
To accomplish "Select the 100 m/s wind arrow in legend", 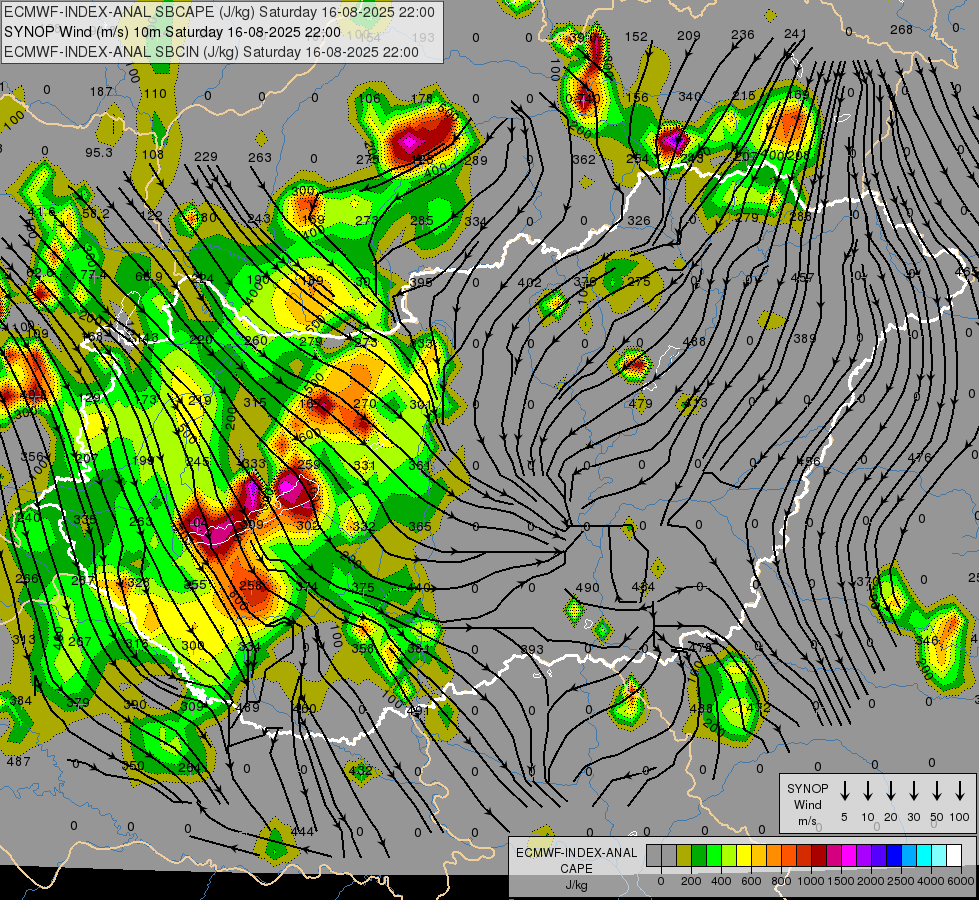I will pyautogui.click(x=960, y=791).
